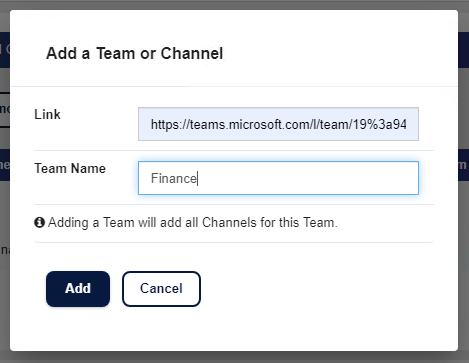Click the 'Add a Team or Channel' title
Screen dimensions: 469x363
[135, 53]
